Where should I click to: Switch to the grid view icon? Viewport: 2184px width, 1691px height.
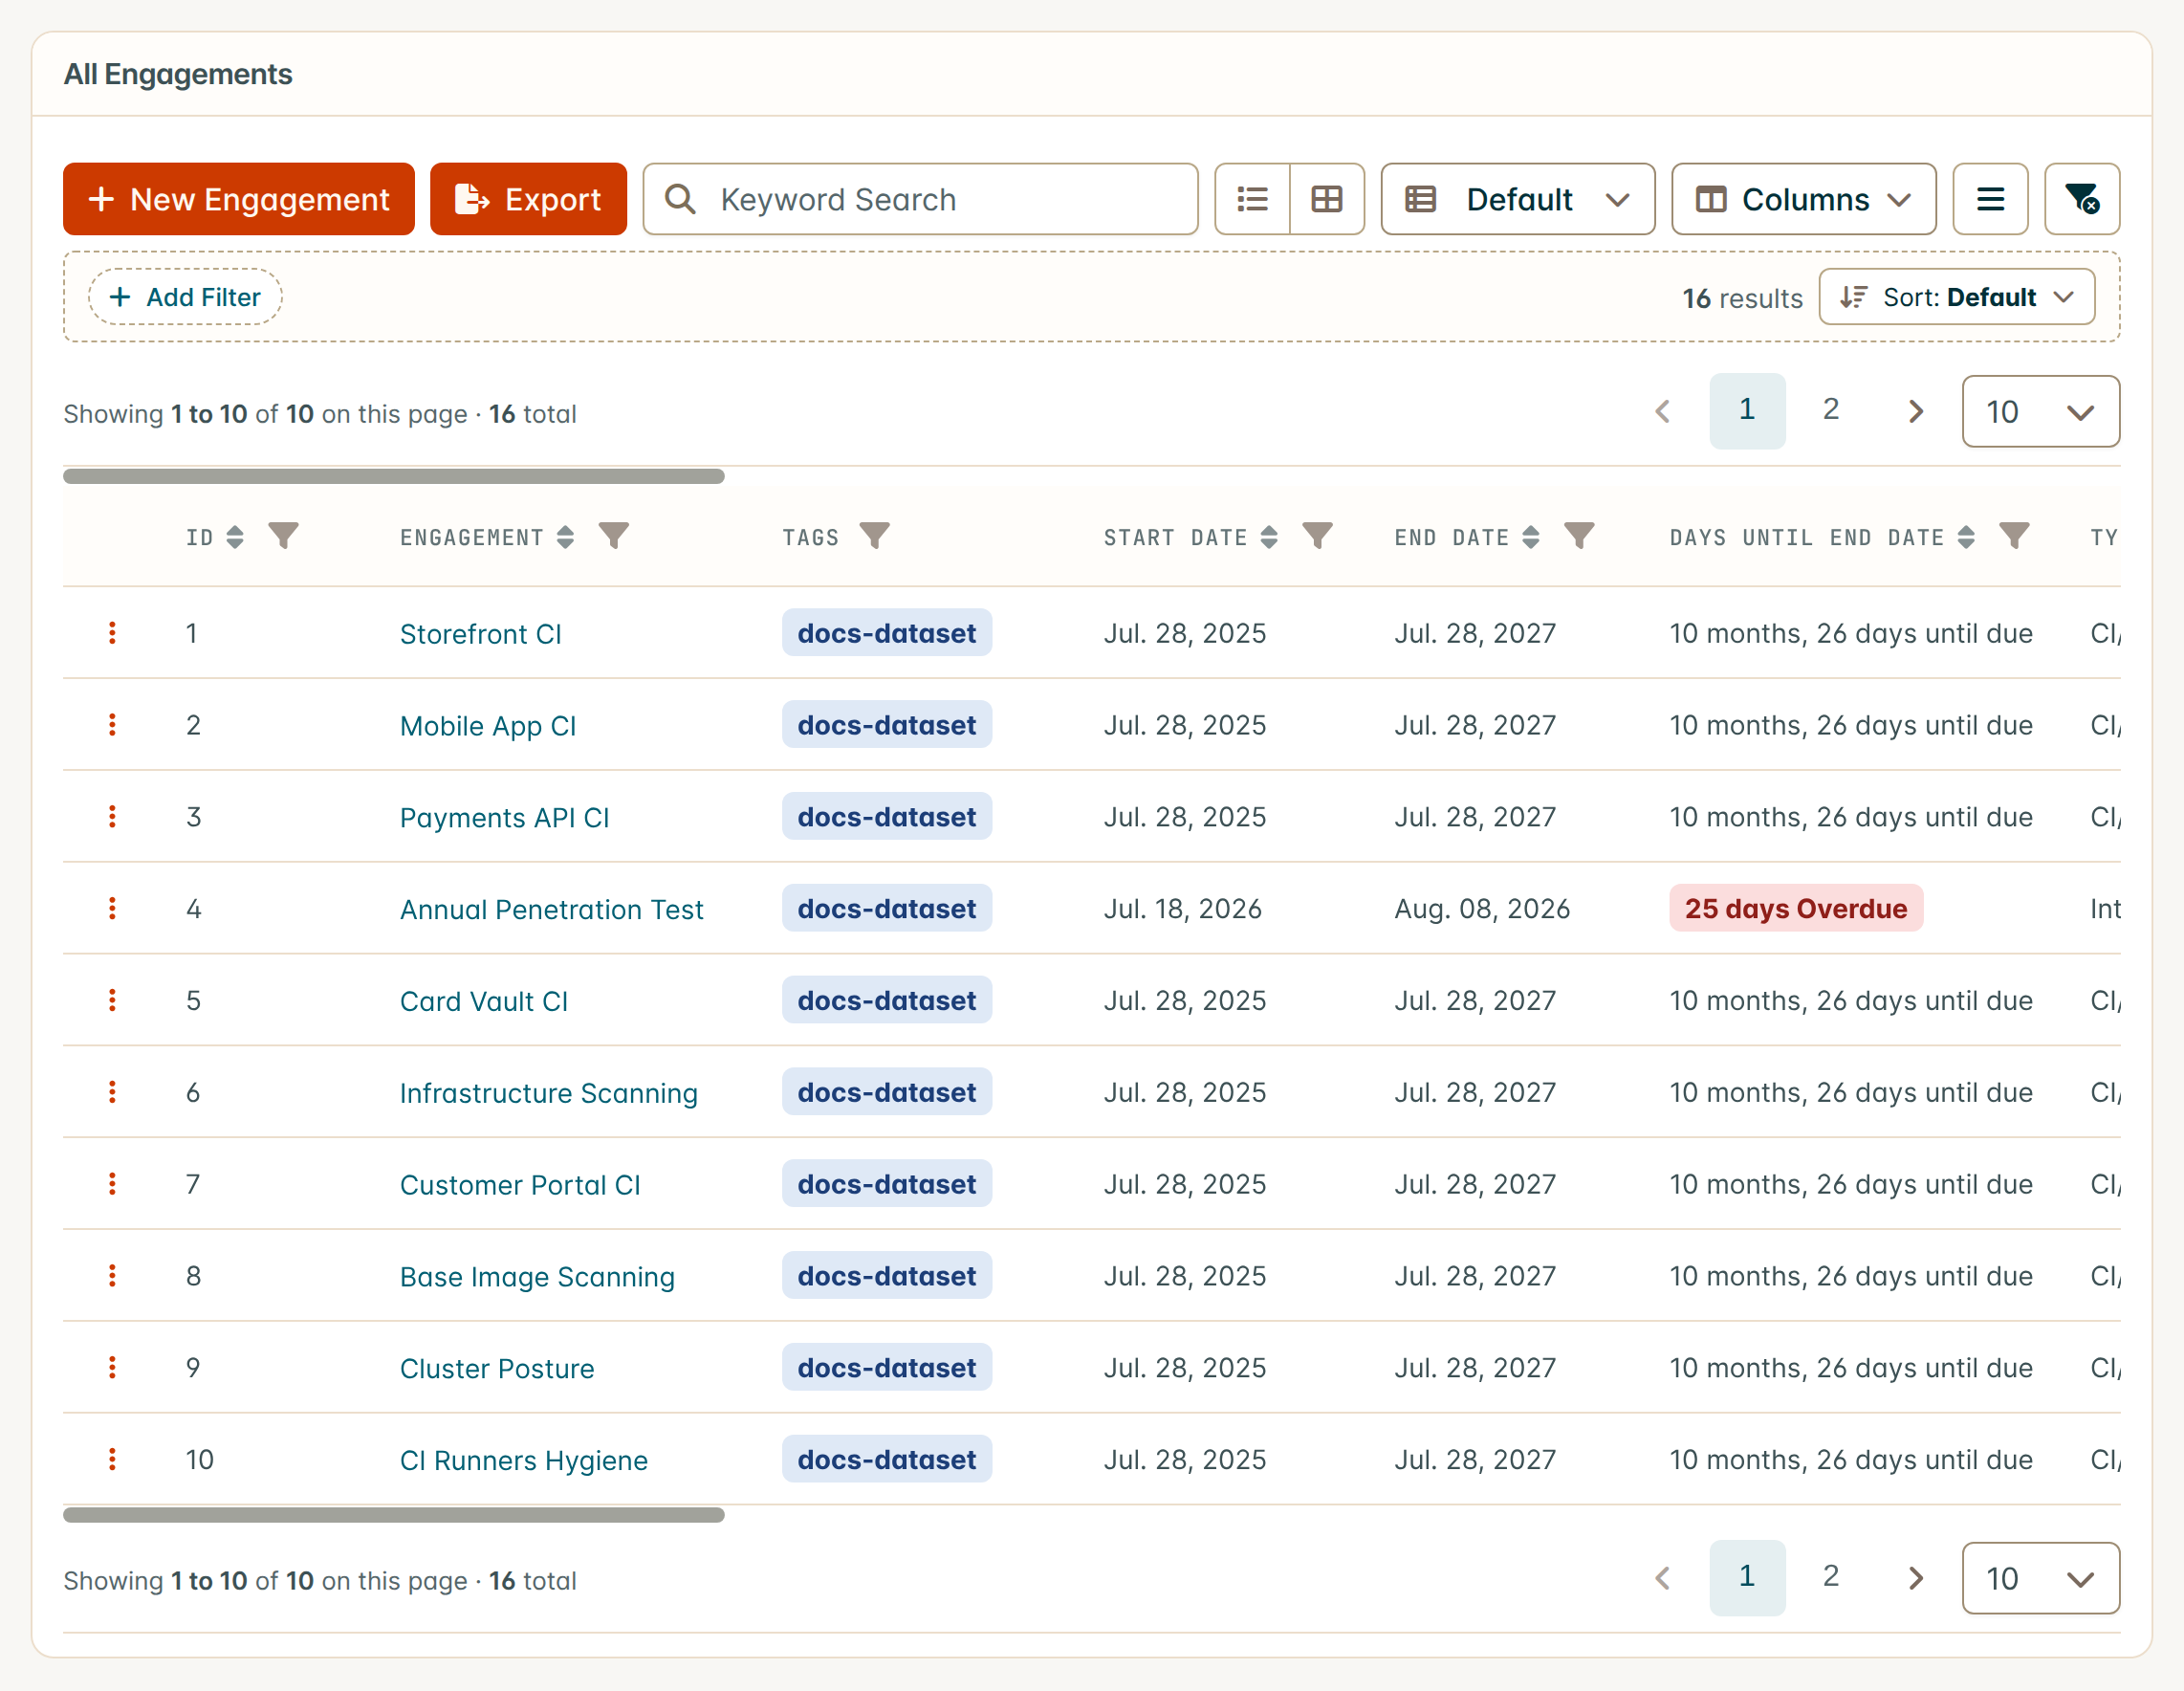(1327, 199)
